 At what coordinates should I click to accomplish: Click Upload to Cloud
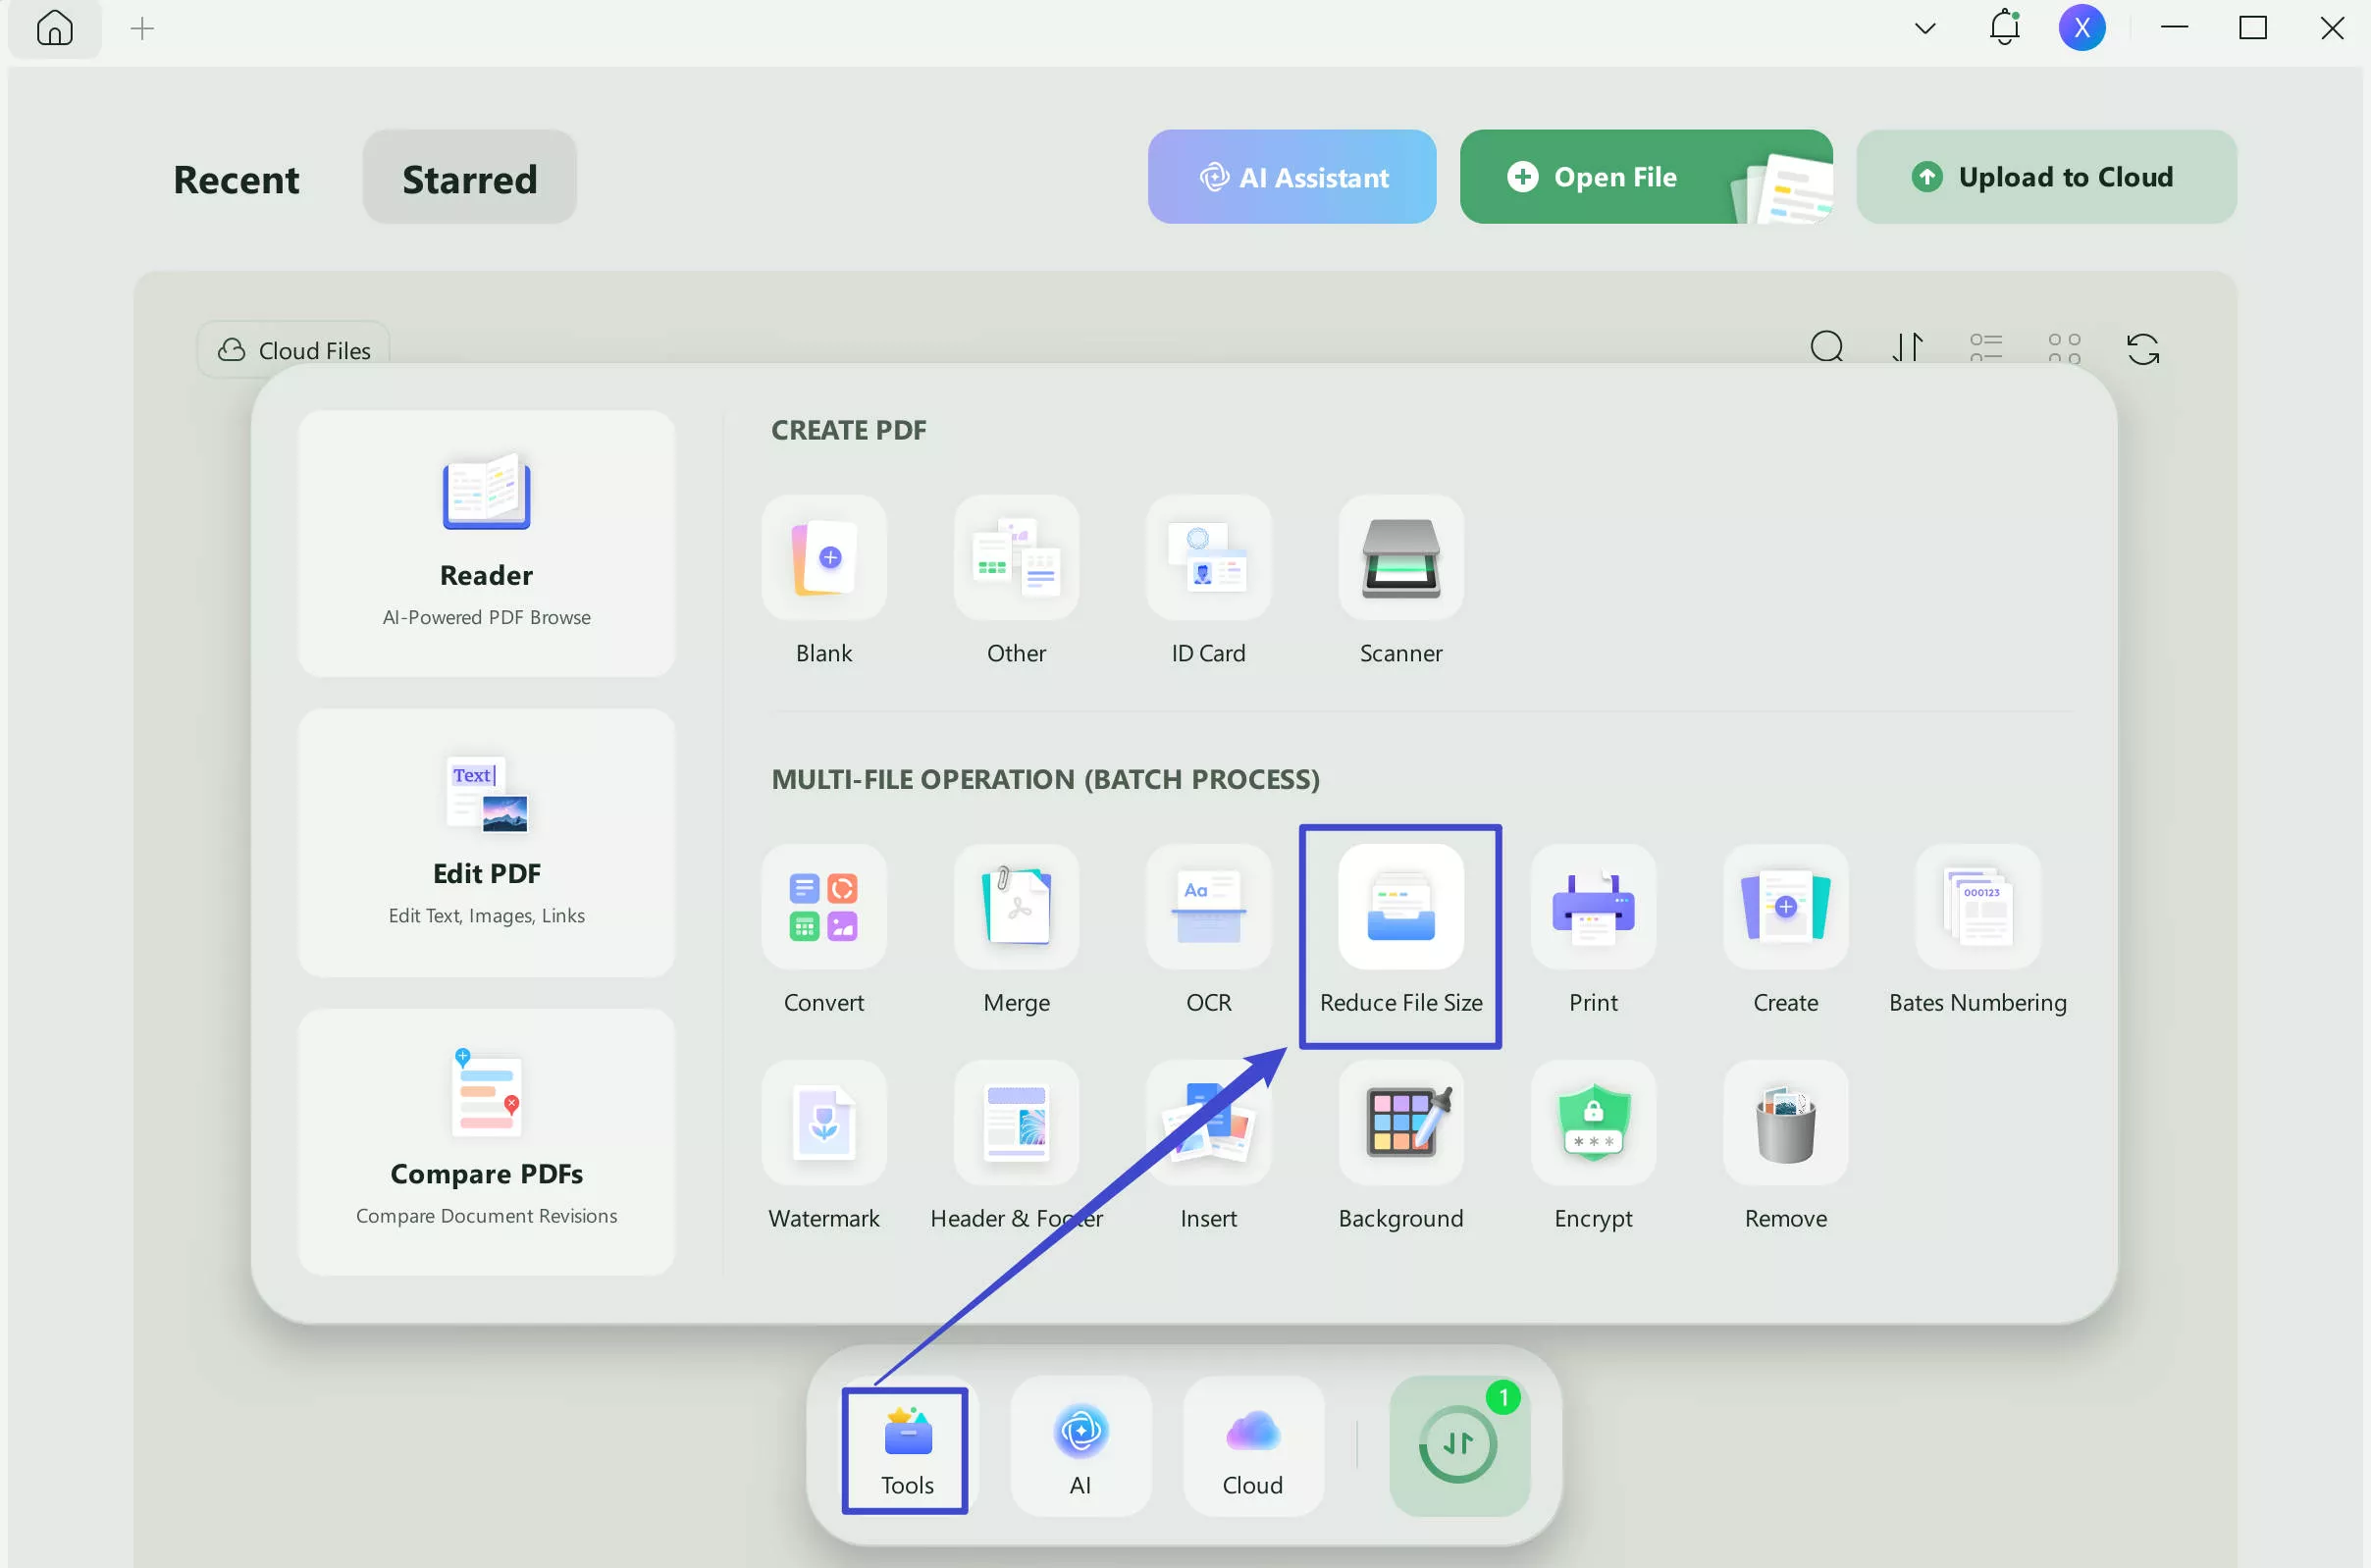point(2045,176)
